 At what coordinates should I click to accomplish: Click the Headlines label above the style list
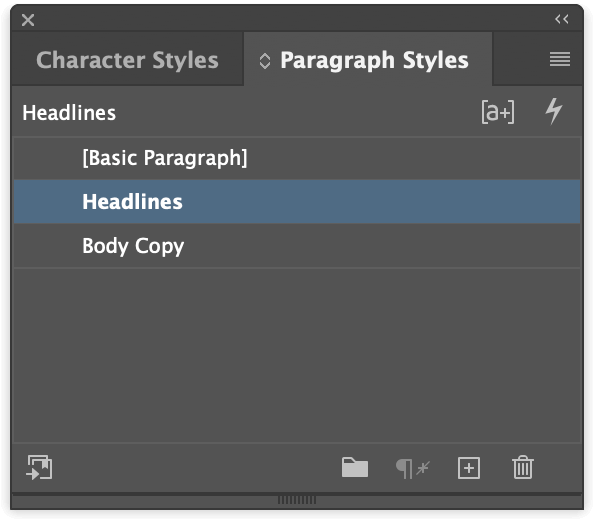[x=69, y=113]
